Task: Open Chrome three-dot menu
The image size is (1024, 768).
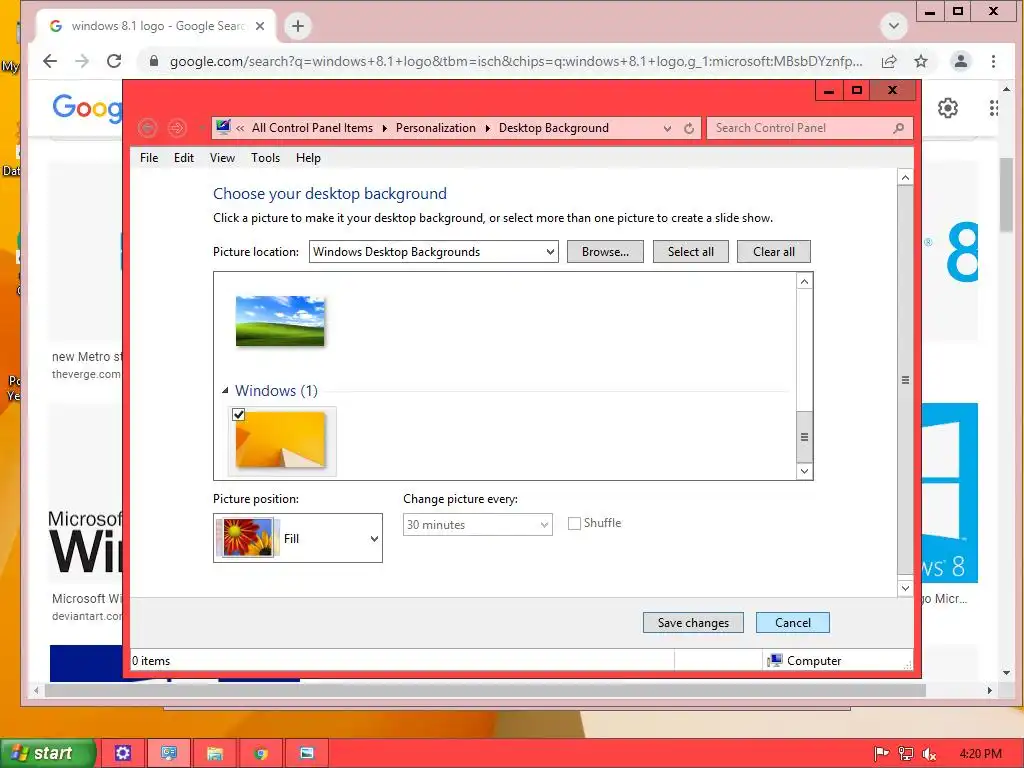Action: (x=993, y=61)
